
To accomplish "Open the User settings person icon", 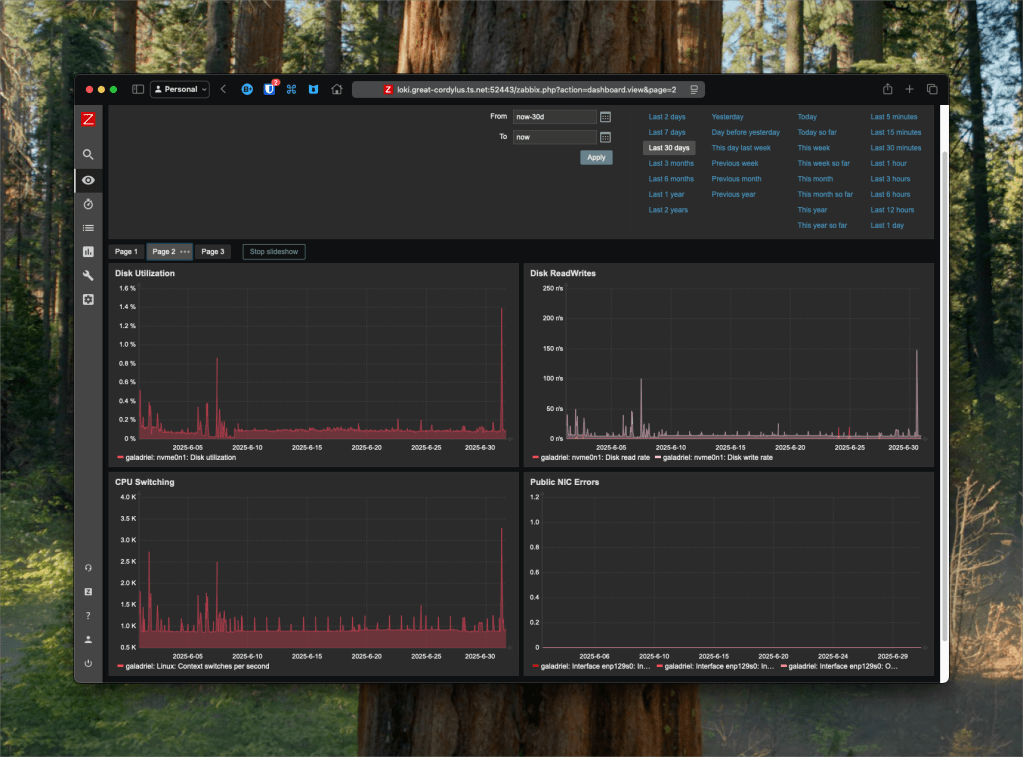I will pos(88,639).
